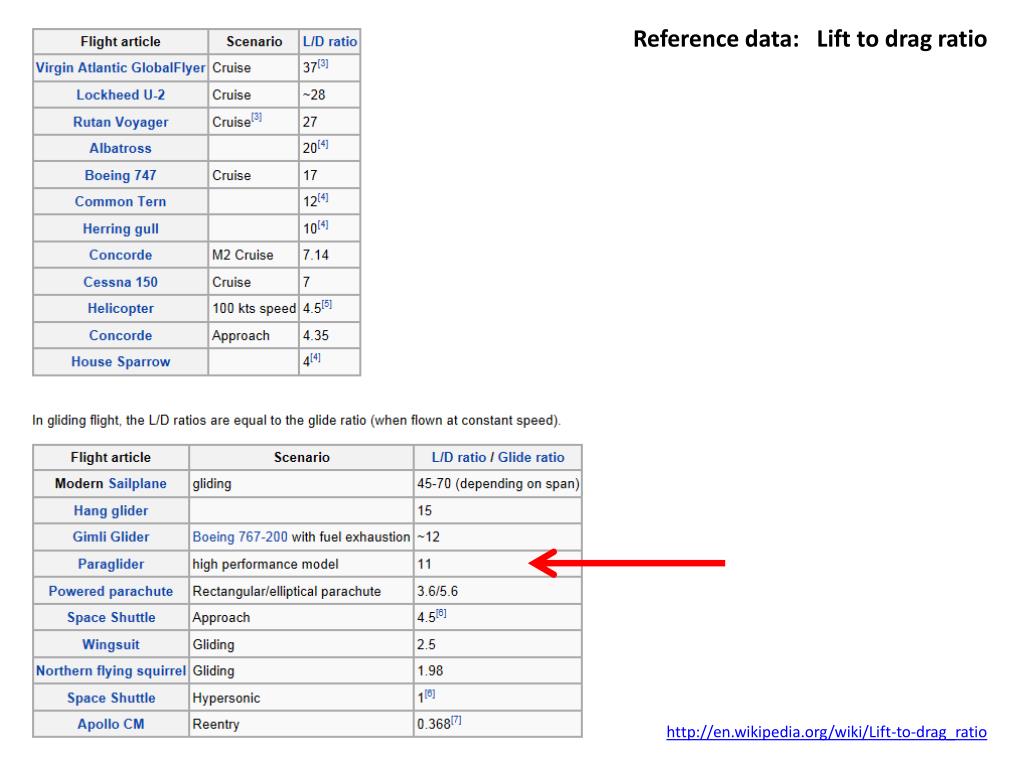Open the Rutan Voyager article link
Image resolution: width=1024 pixels, height=768 pixels.
coord(120,122)
